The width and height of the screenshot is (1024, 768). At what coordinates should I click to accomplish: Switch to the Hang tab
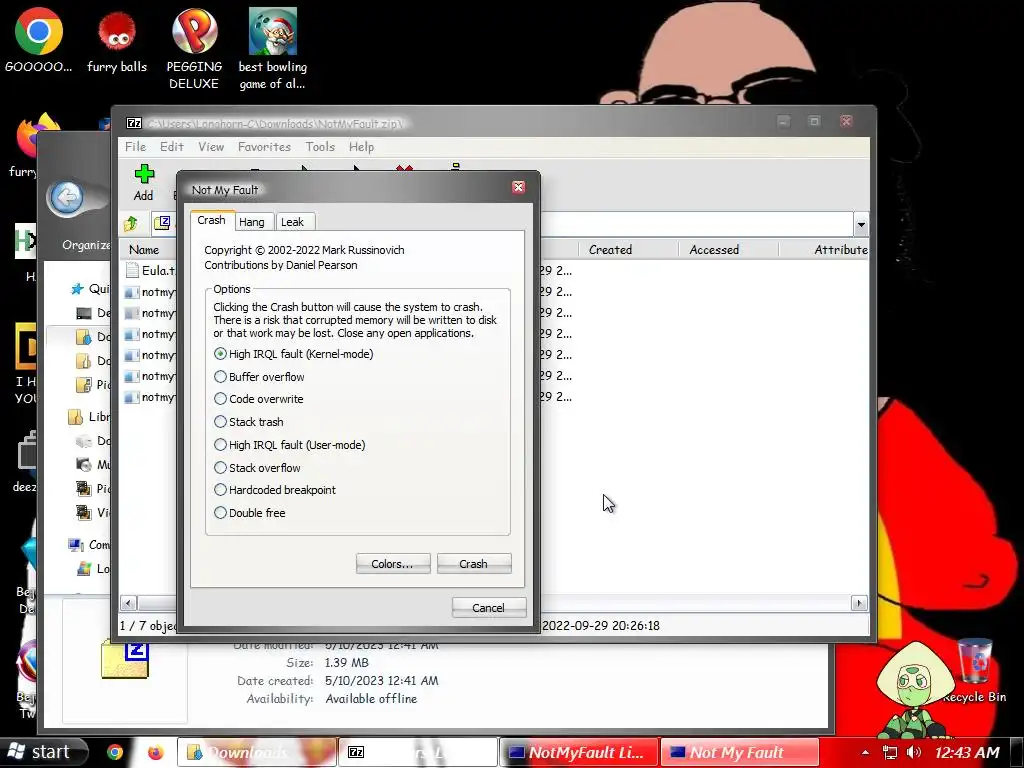(252, 222)
